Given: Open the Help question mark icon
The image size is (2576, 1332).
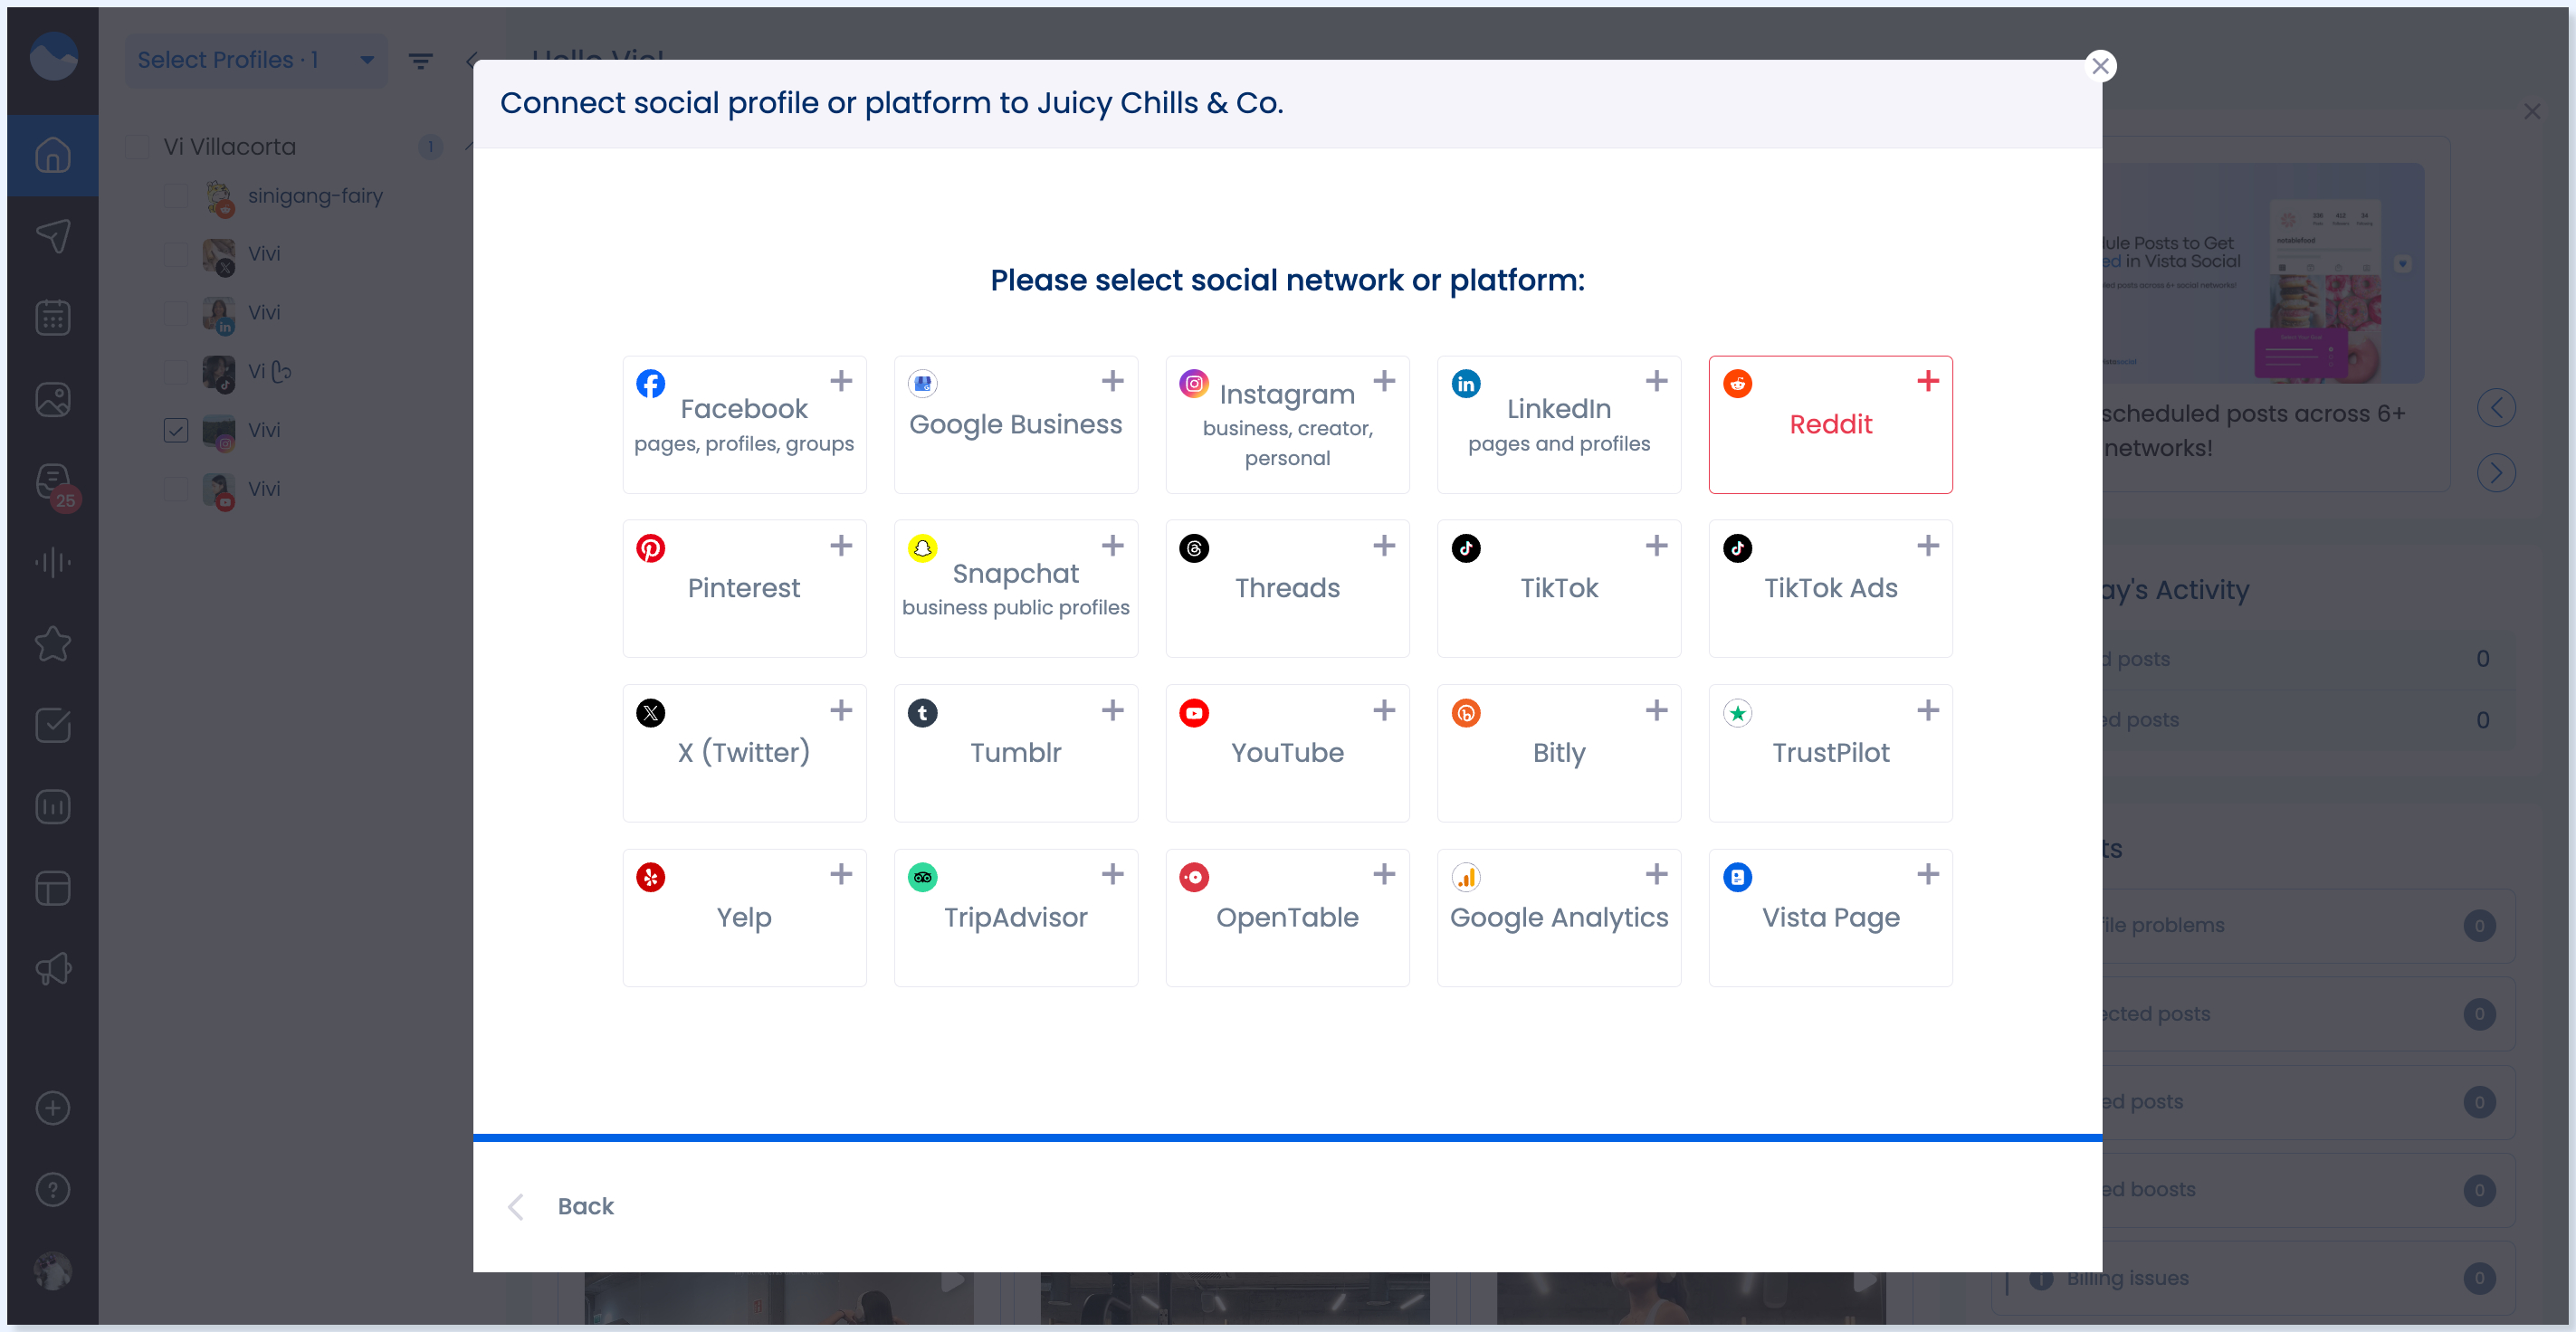Looking at the screenshot, I should tap(53, 1190).
